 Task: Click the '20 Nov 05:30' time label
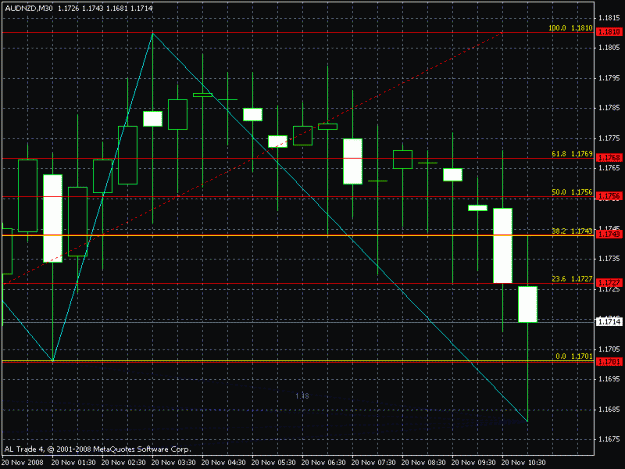(x=273, y=463)
